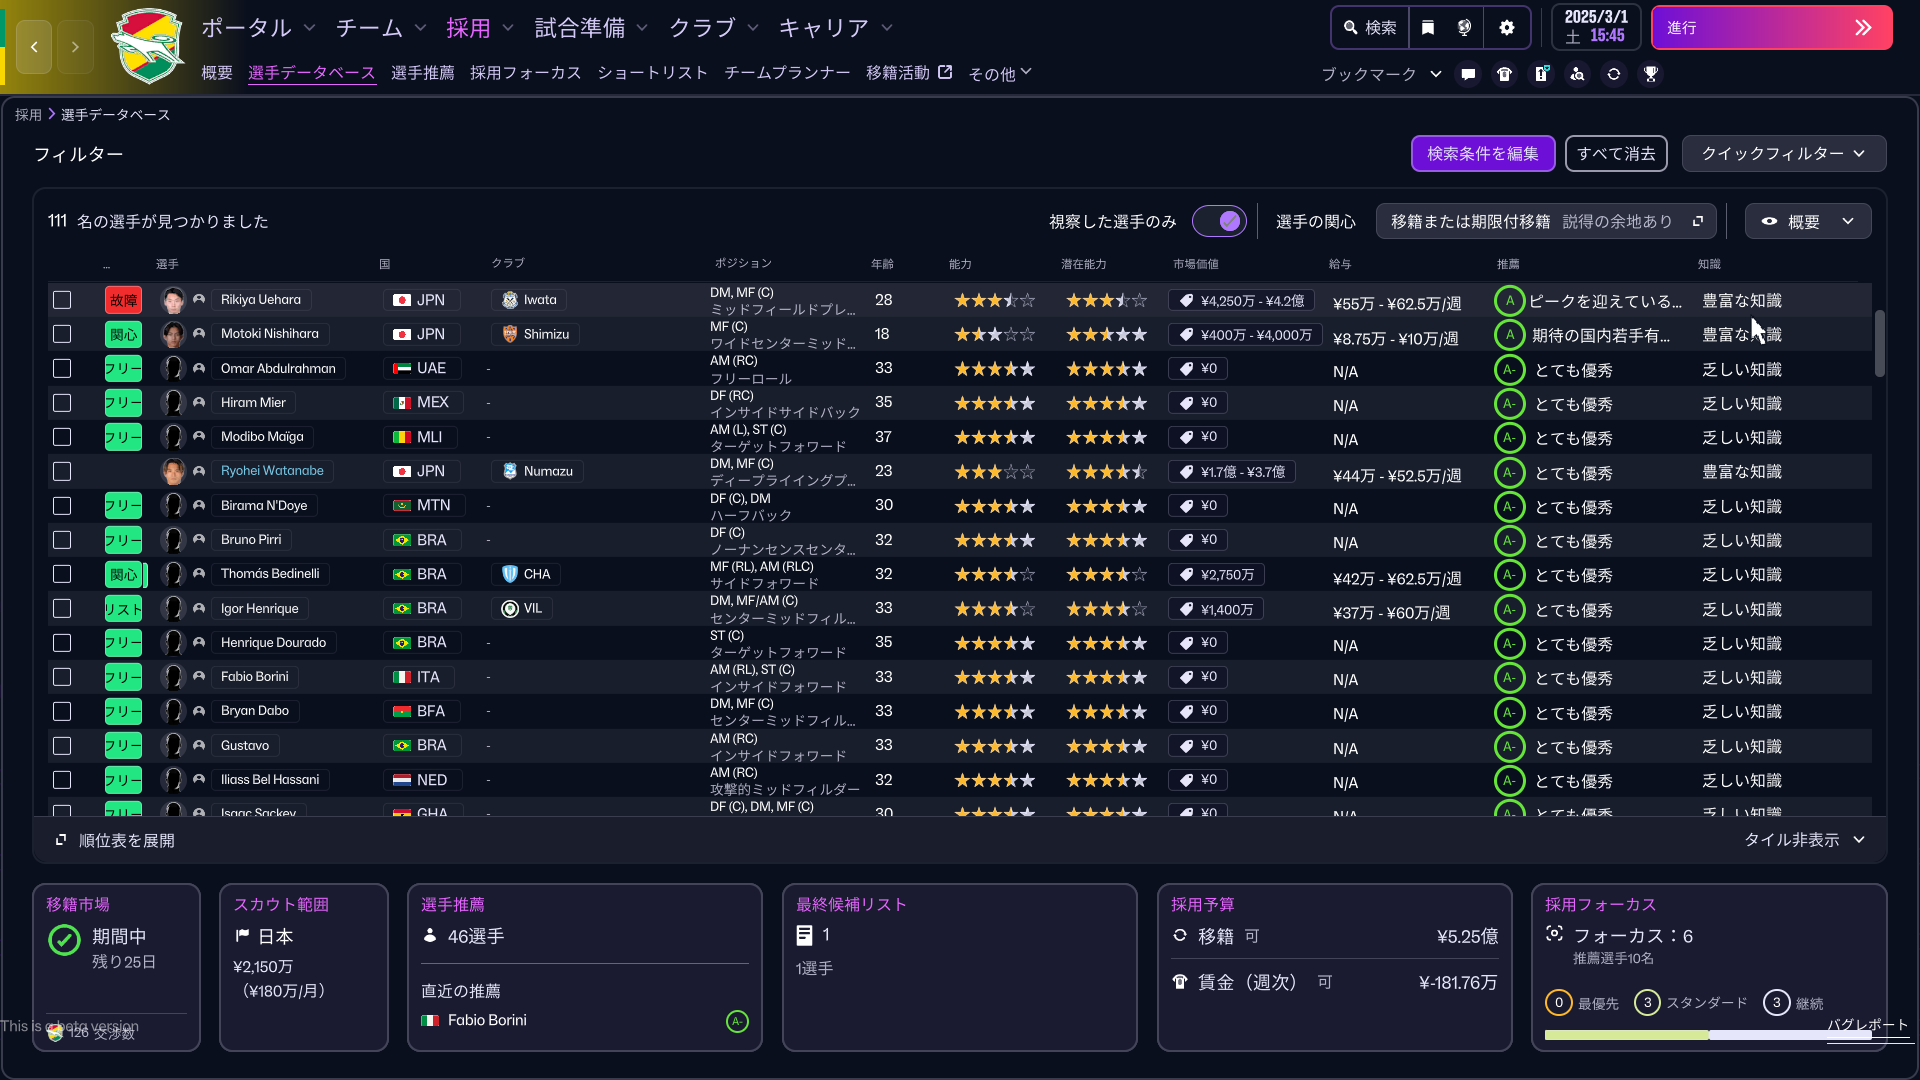Open the 概要 view dropdown

pos(1808,222)
